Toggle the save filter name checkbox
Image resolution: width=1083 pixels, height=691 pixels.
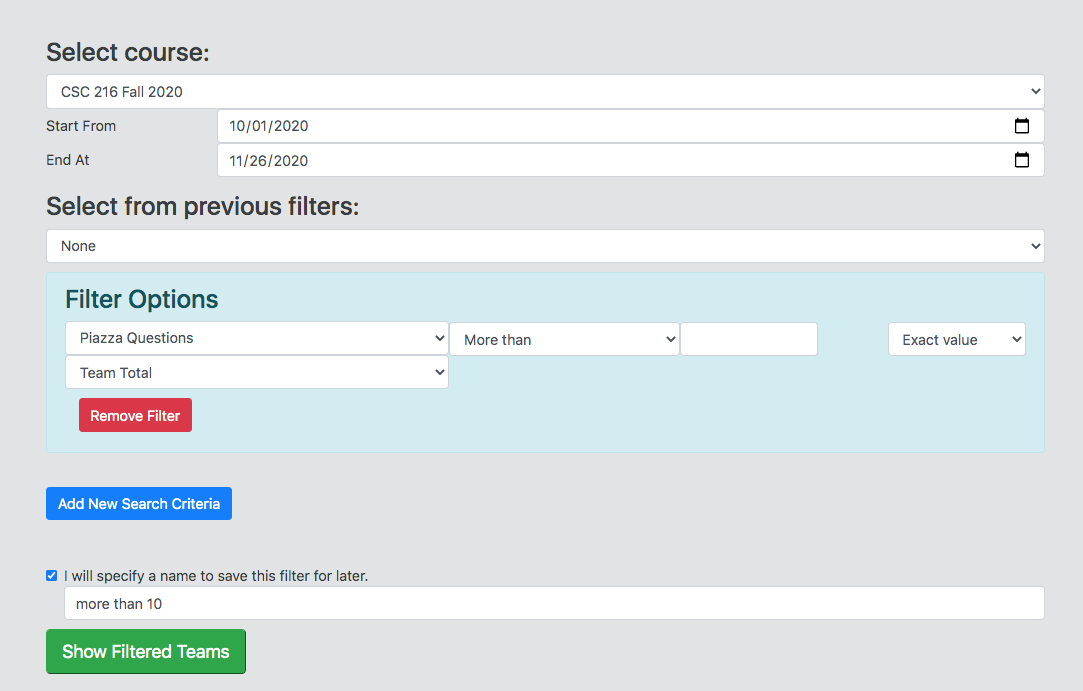[52, 575]
